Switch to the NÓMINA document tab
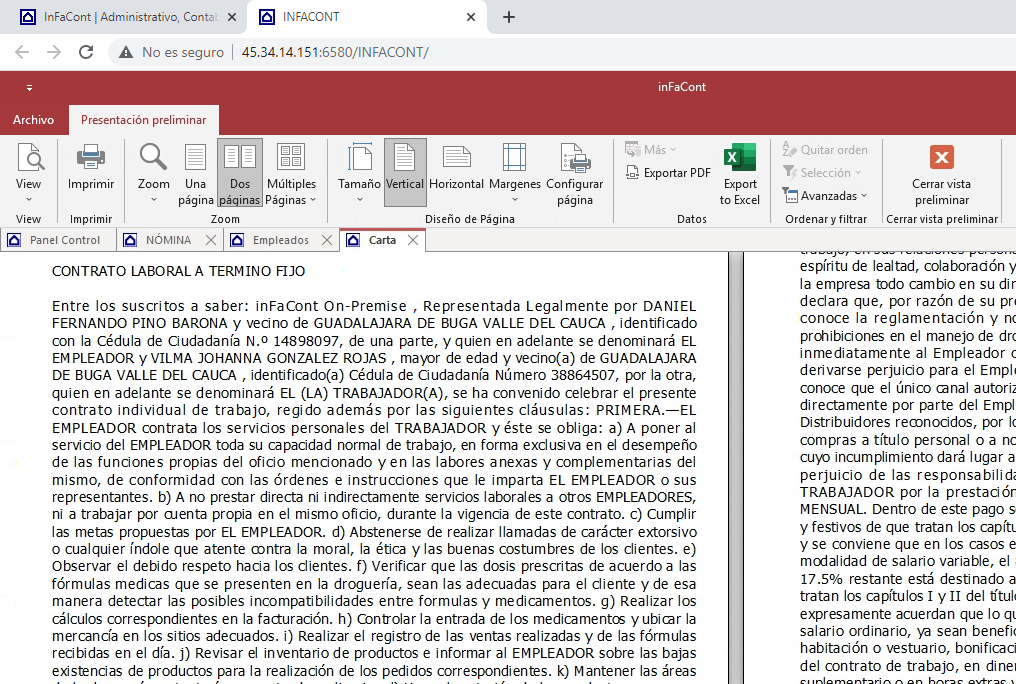The image size is (1016, 684). (168, 240)
